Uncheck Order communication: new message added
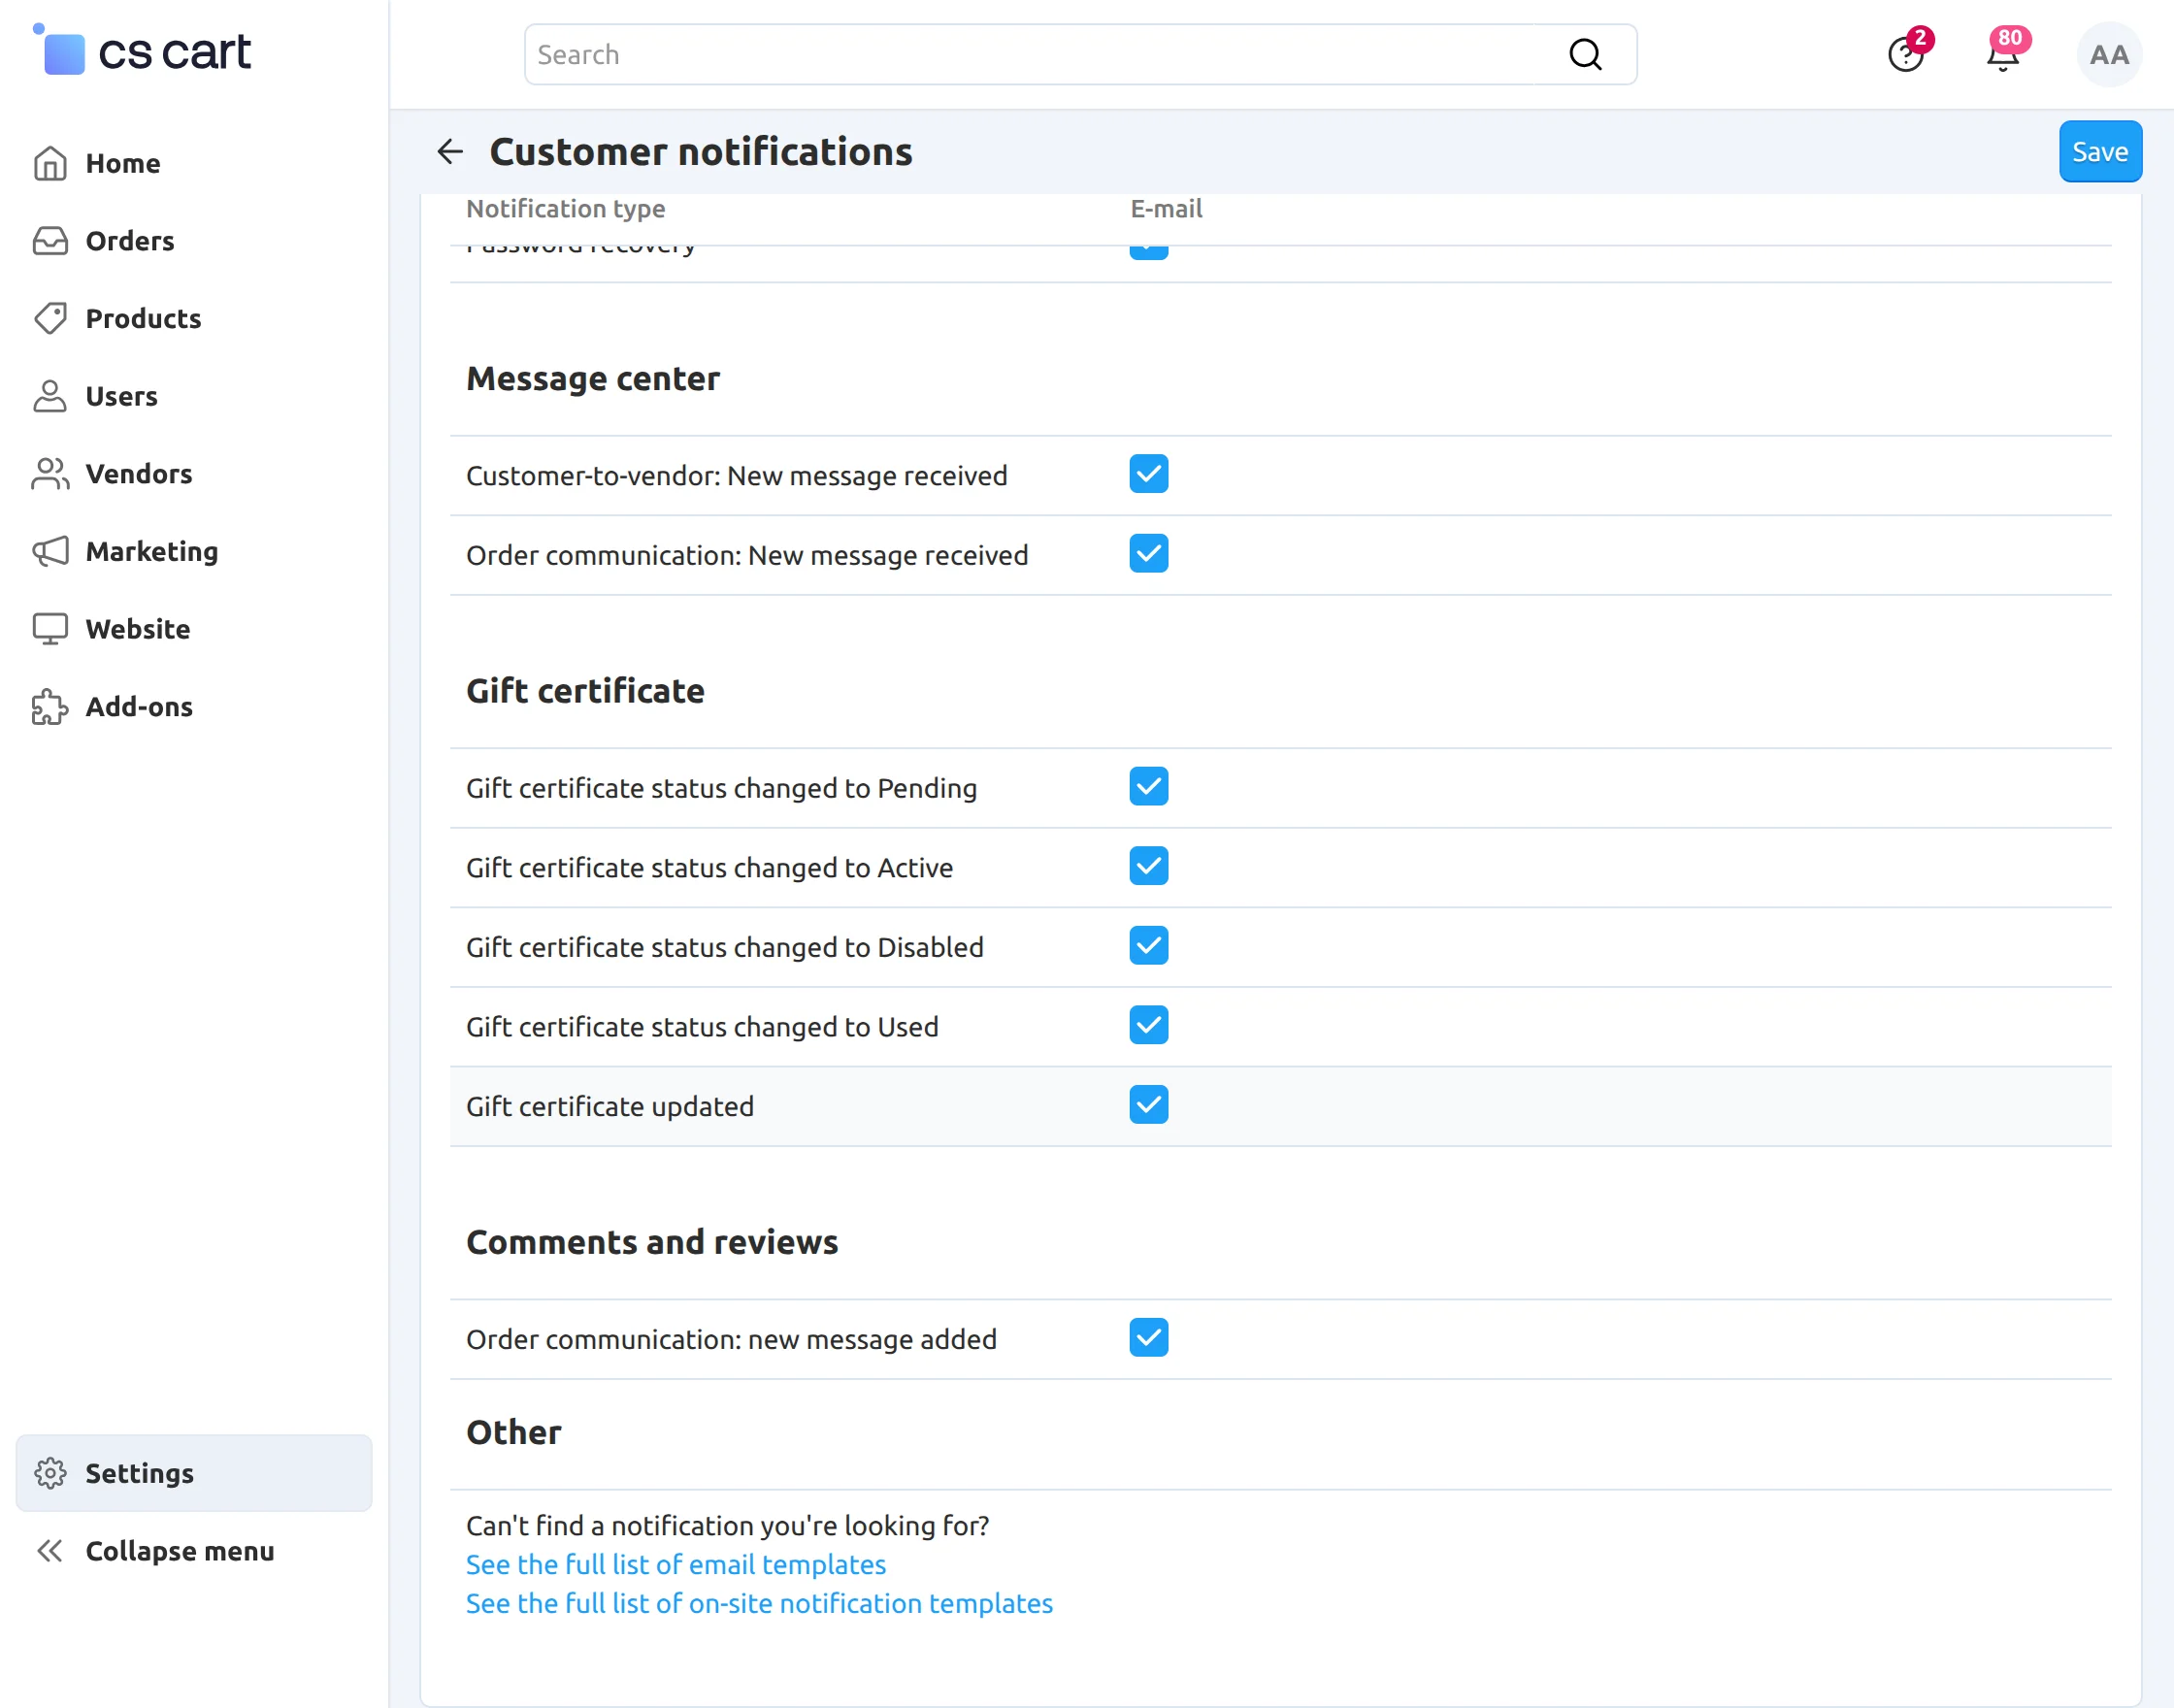Viewport: 2174px width, 1708px height. pyautogui.click(x=1149, y=1337)
